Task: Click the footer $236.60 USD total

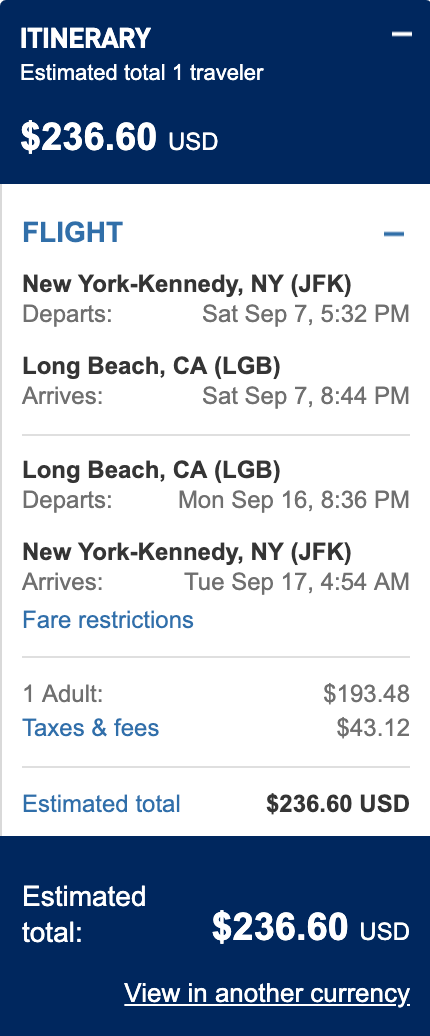Action: (x=310, y=928)
